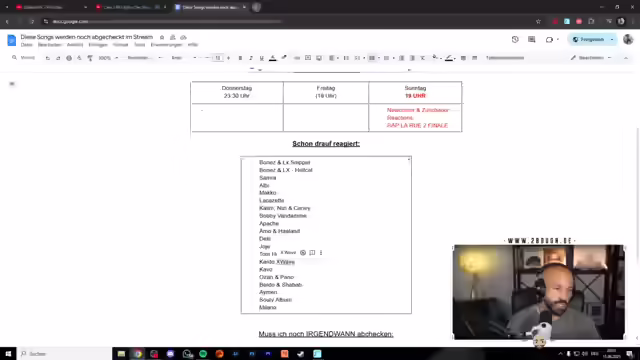640x360 pixels.
Task: Open share options dropdown arrow
Action: click(612, 40)
